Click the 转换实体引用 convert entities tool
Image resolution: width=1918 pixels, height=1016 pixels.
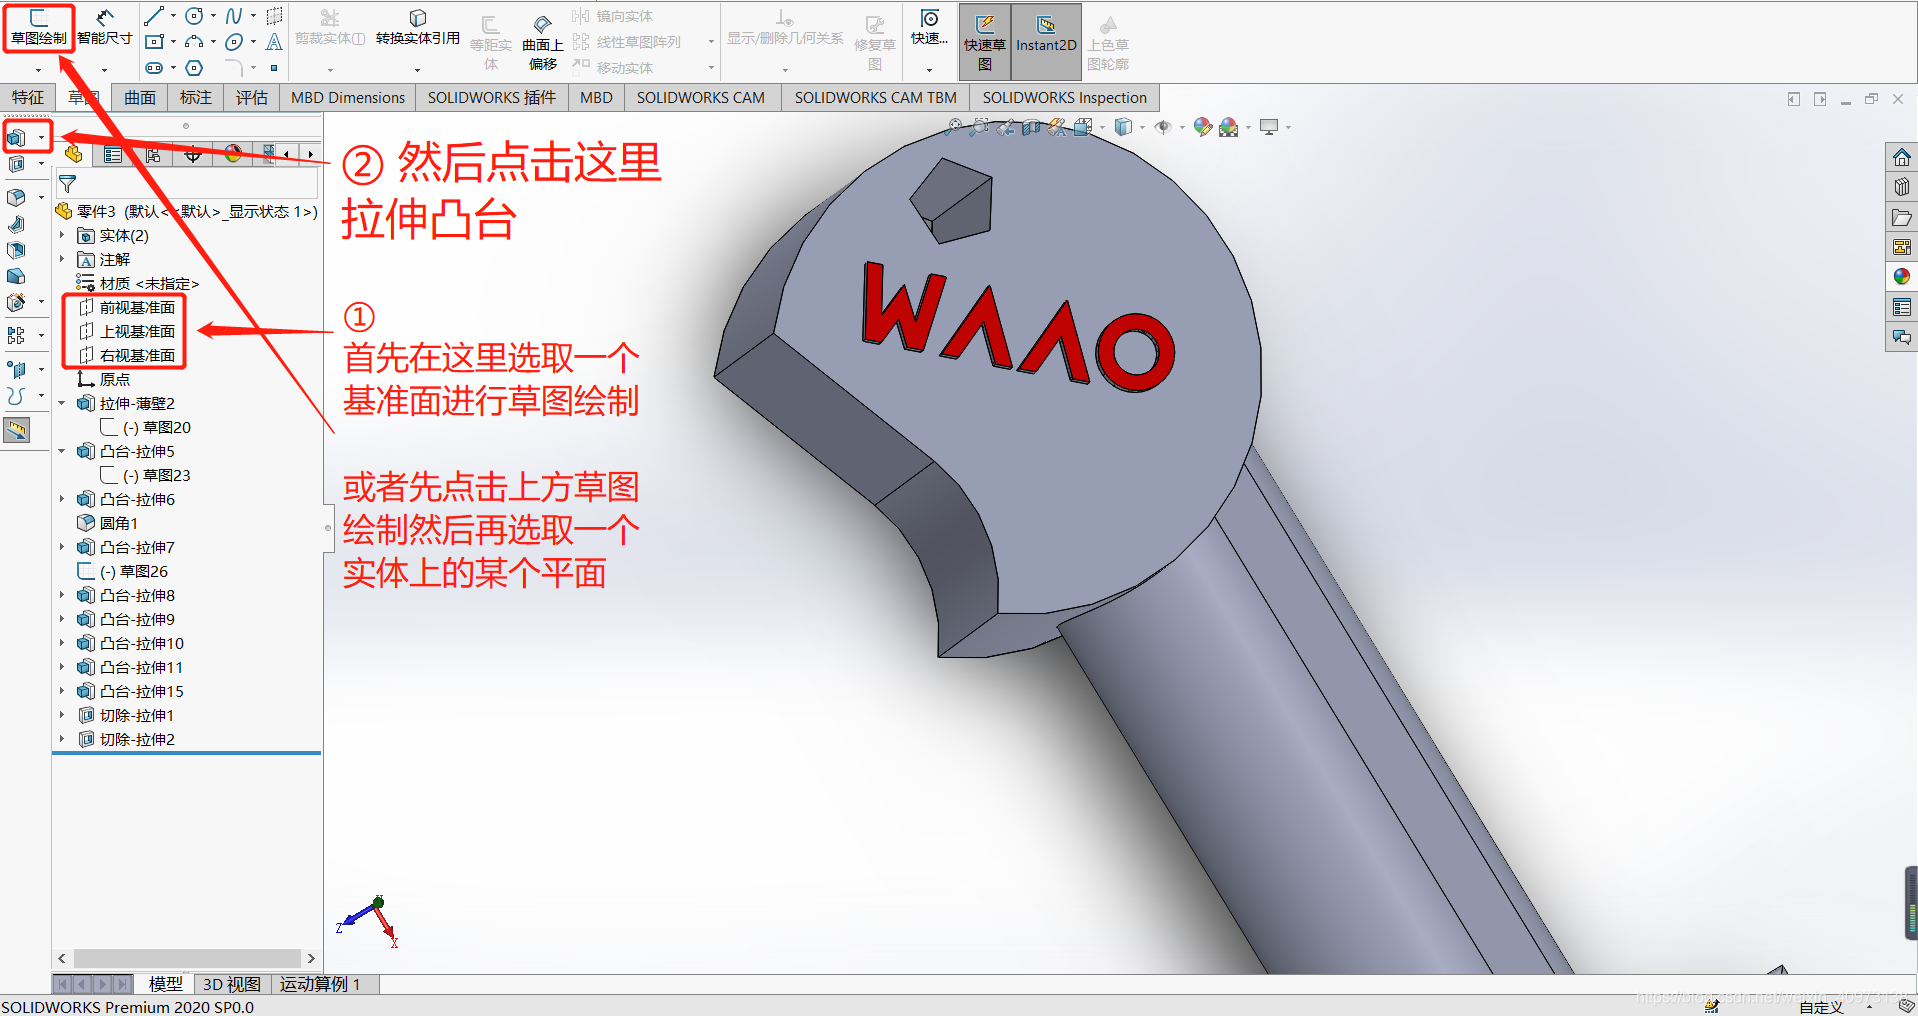click(418, 27)
